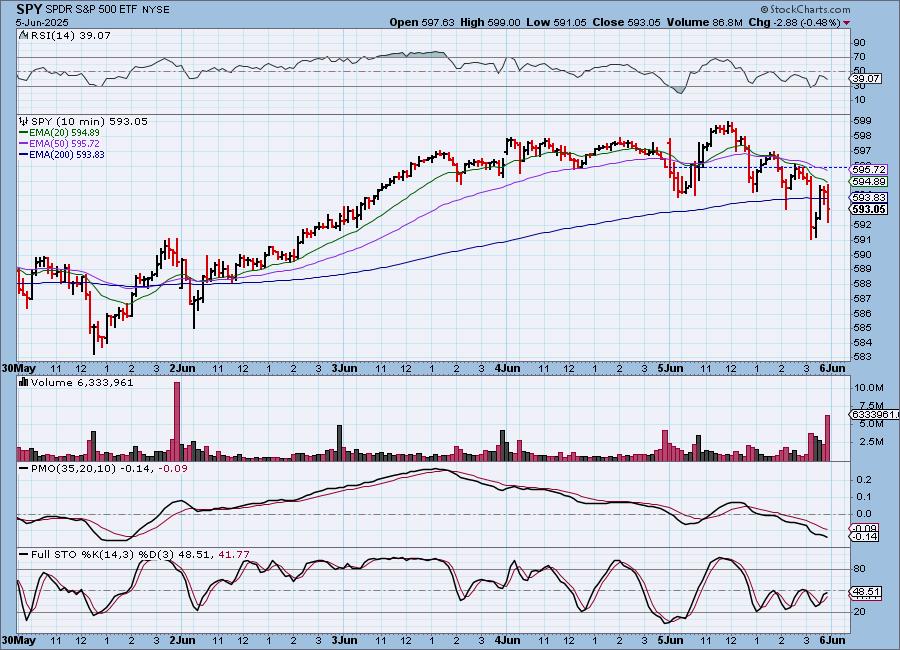The height and width of the screenshot is (650, 900).
Task: Click the tallest volume bar at 2Jun open
Action: (x=177, y=421)
